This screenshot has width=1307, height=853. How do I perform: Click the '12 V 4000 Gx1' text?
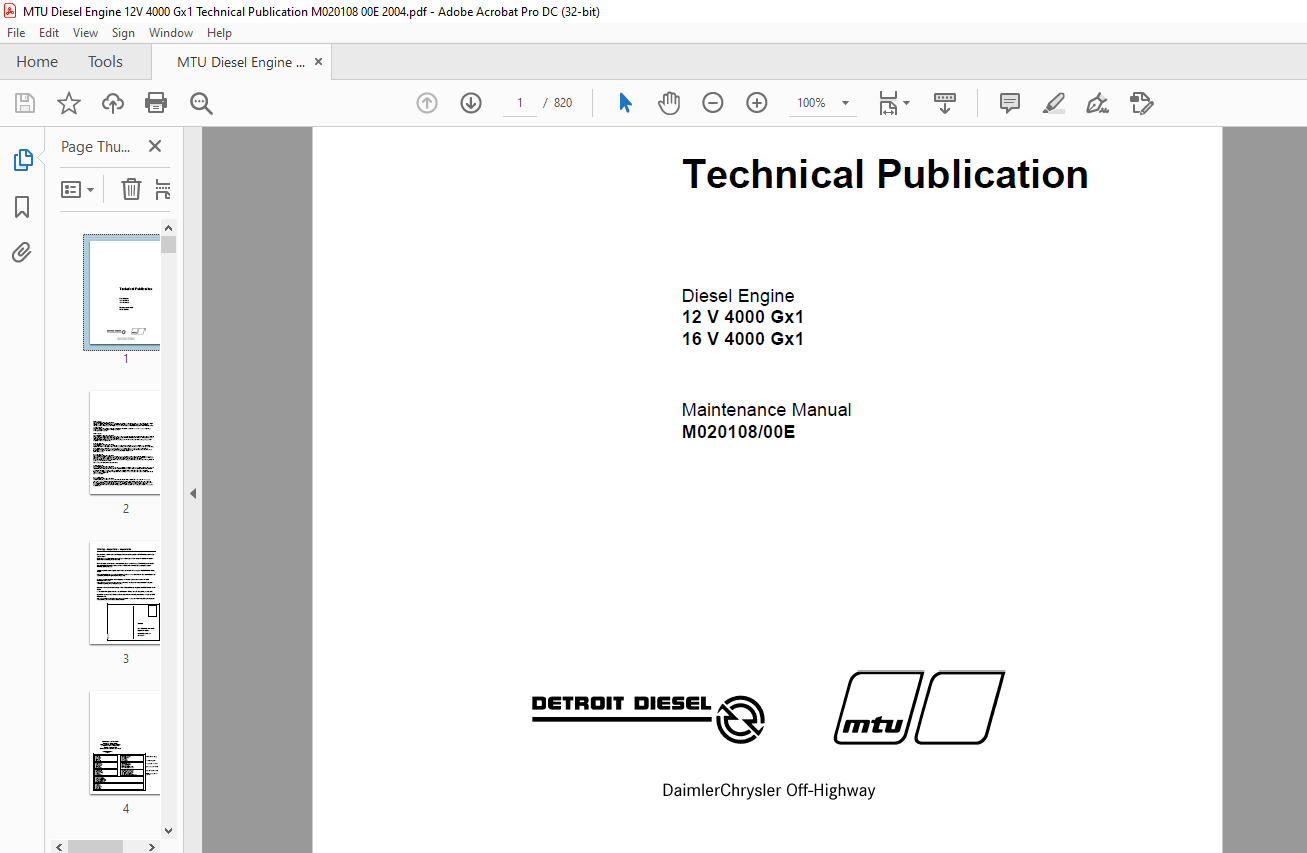742,317
